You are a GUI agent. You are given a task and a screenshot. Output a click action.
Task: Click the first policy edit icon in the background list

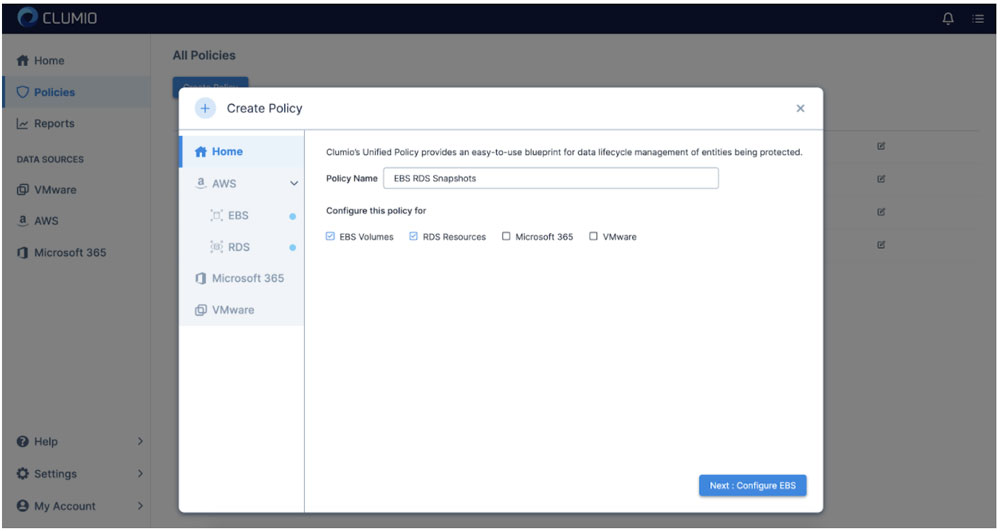(881, 146)
